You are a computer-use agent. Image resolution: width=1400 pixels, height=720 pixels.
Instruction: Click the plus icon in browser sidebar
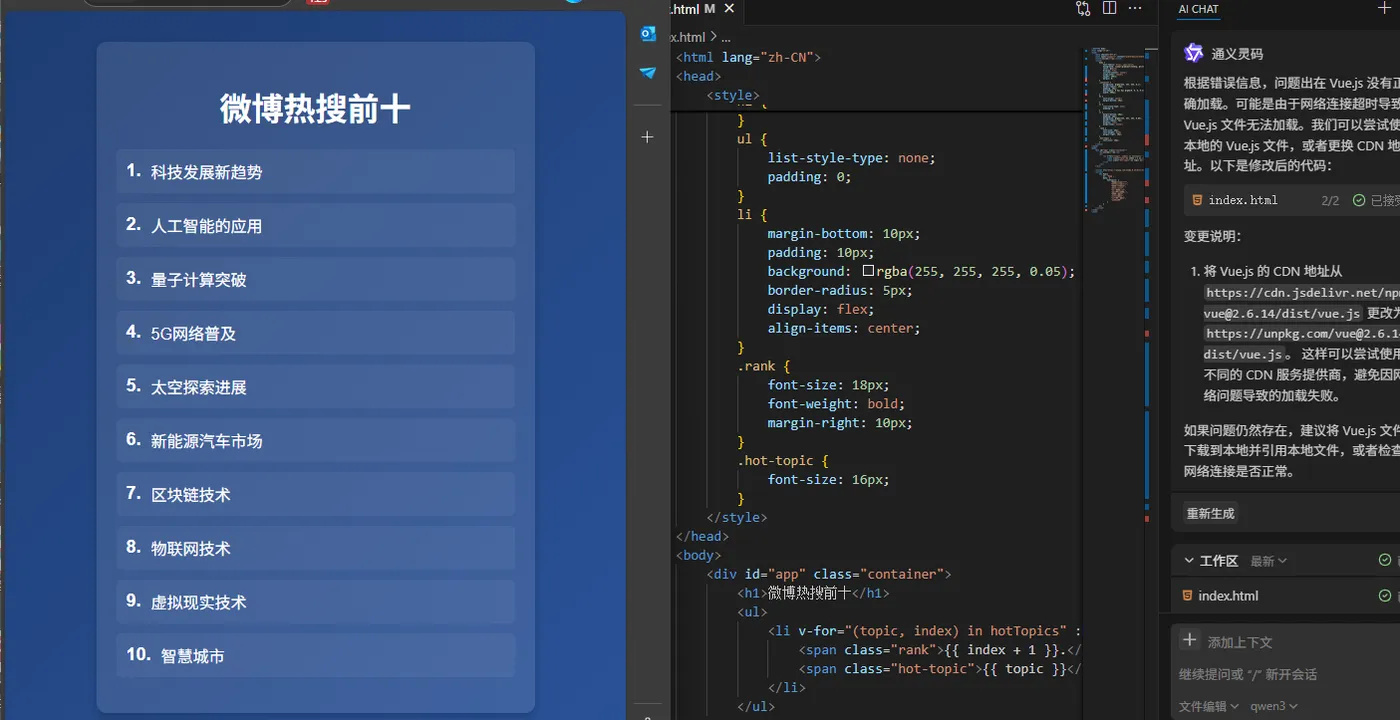tap(648, 136)
